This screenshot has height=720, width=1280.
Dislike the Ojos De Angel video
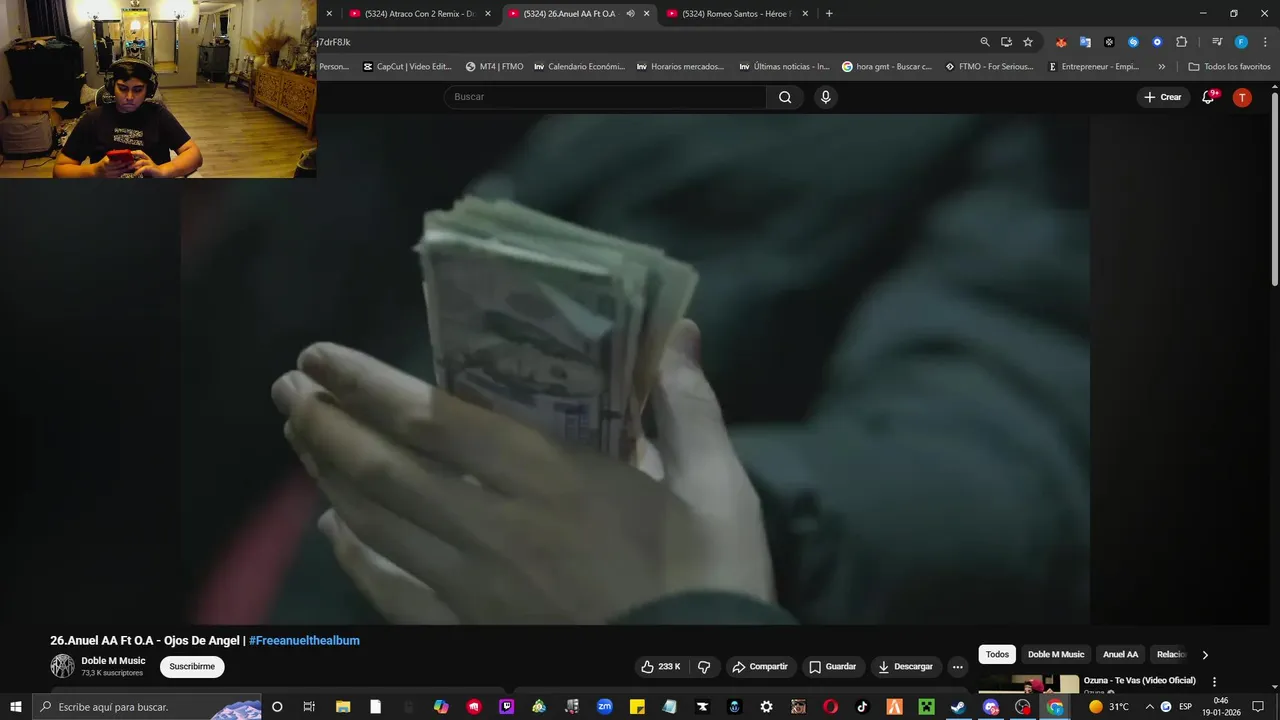point(704,667)
